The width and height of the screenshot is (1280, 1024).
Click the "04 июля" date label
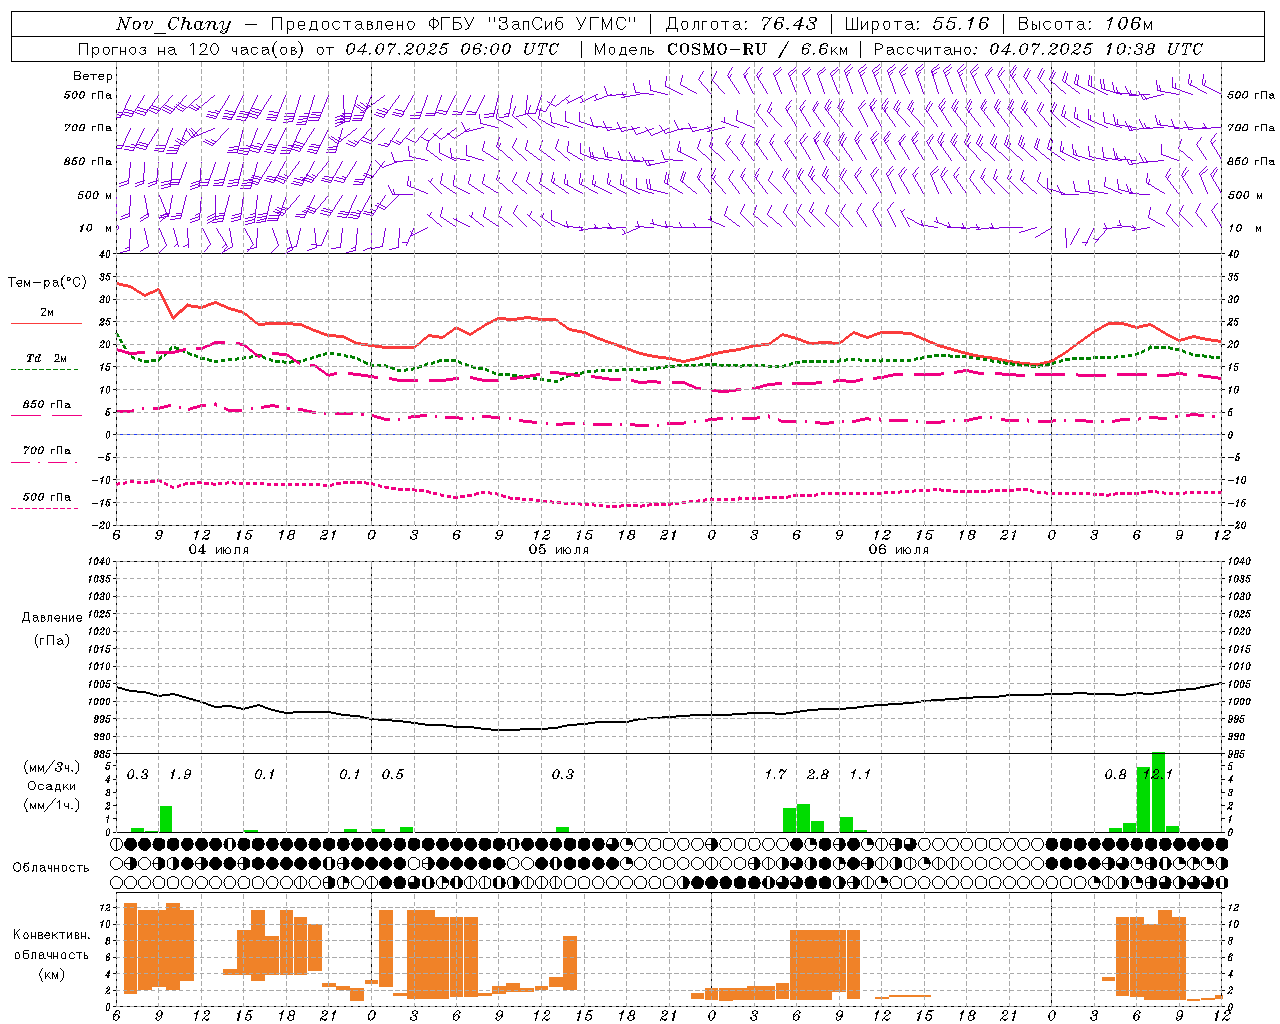(x=219, y=550)
